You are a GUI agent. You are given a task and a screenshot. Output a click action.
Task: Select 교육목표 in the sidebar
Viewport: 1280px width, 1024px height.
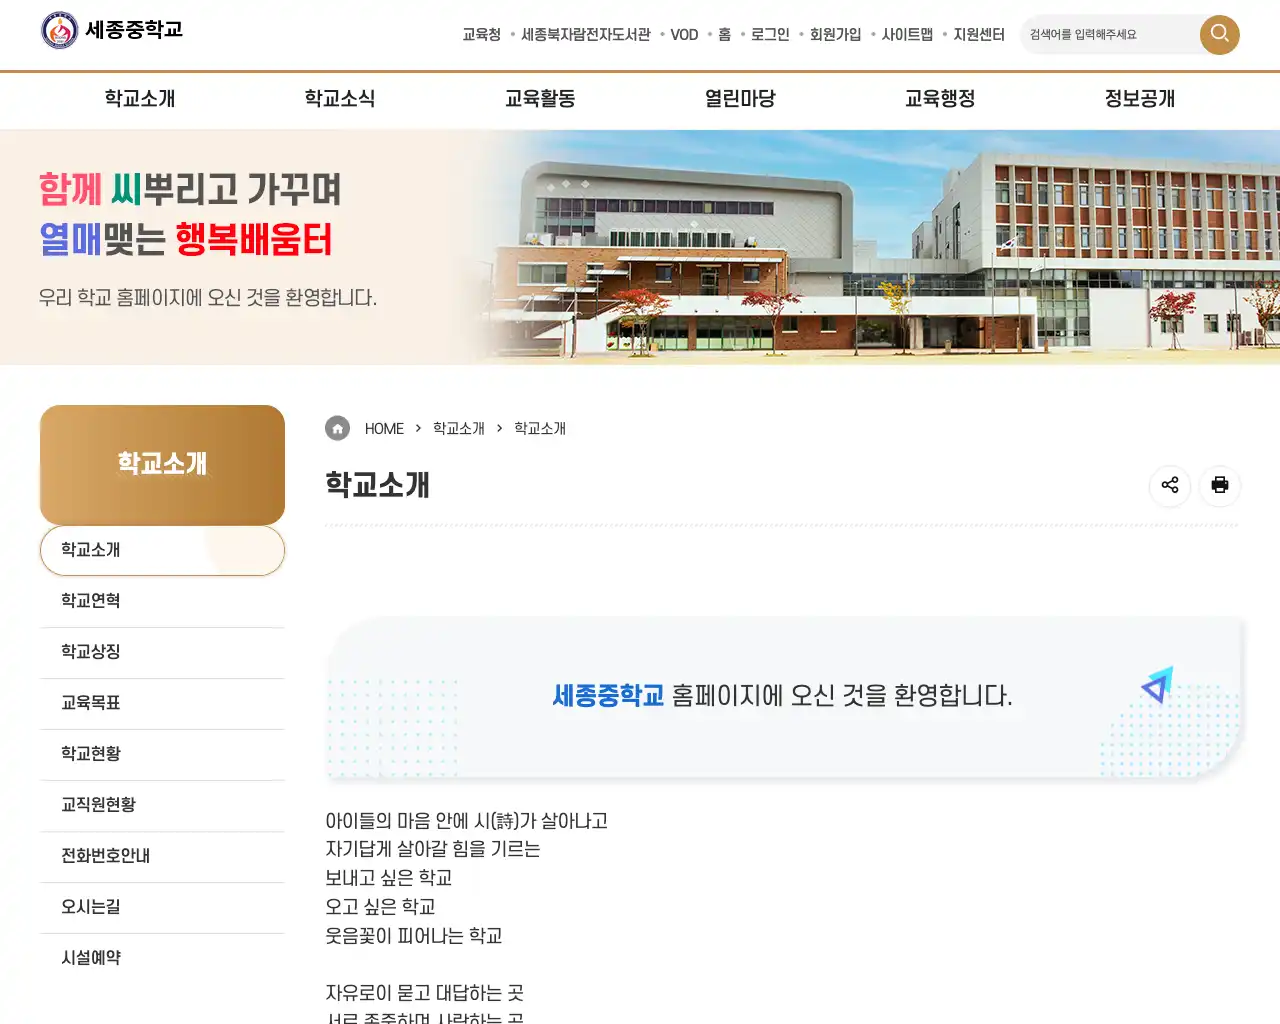point(162,703)
